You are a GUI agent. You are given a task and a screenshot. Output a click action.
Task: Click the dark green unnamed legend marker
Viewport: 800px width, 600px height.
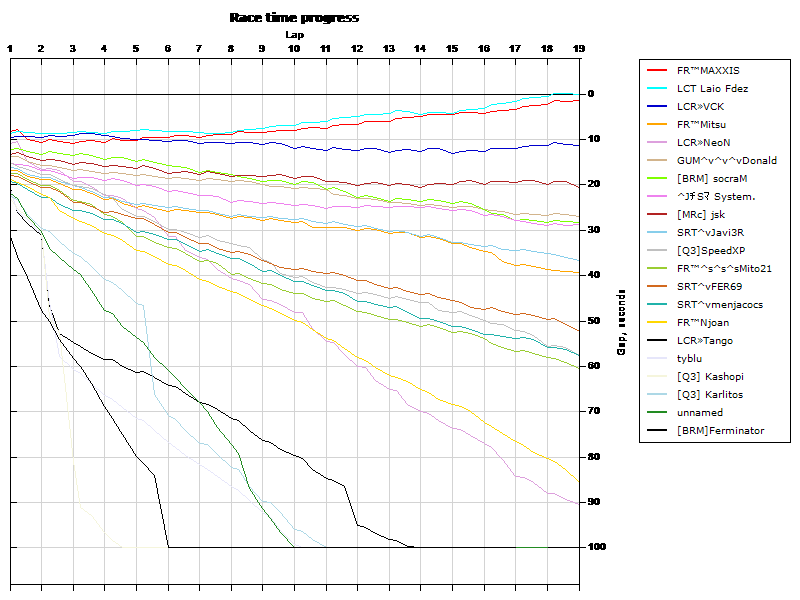coord(657,413)
